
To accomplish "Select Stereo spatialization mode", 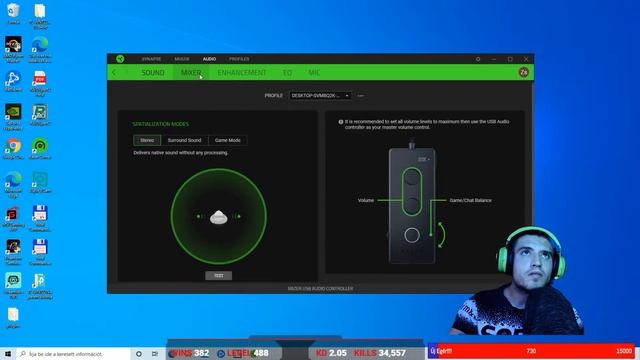I will [147, 140].
